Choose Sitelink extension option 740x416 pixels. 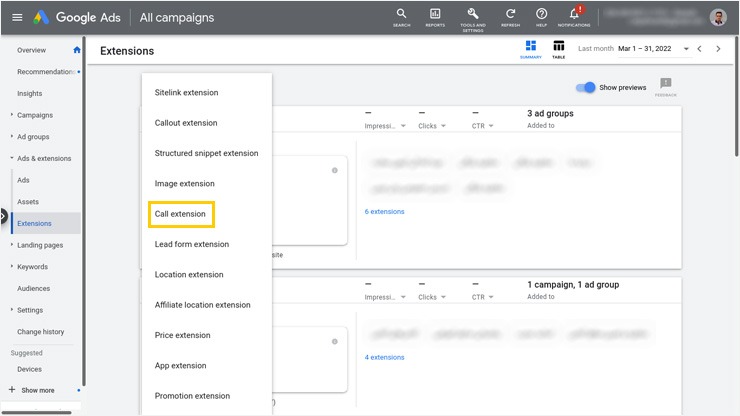[186, 93]
